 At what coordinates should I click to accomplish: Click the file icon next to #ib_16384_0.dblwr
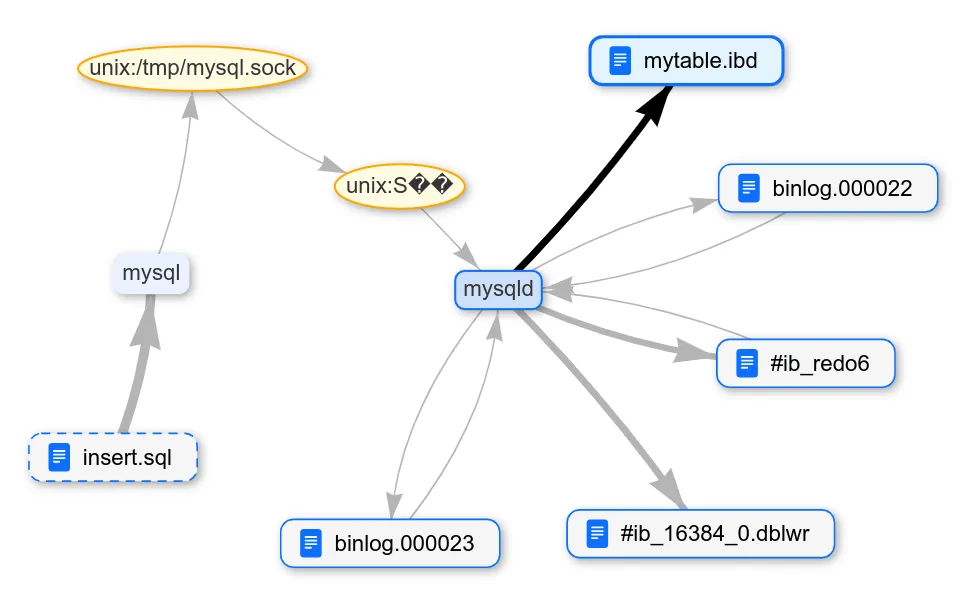(x=597, y=534)
